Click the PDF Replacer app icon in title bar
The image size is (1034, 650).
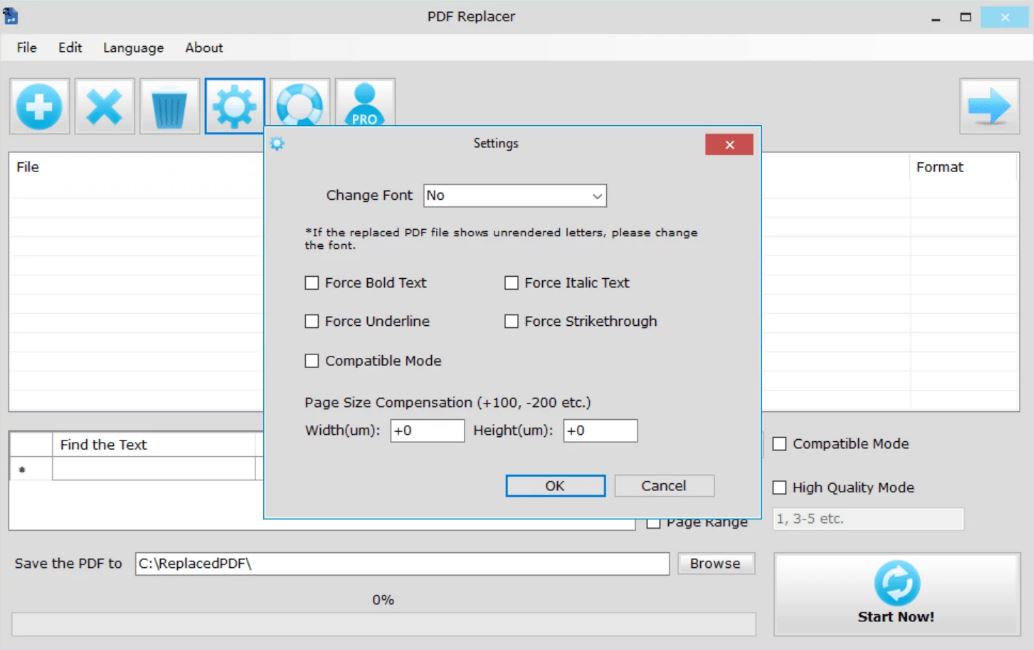[x=11, y=16]
